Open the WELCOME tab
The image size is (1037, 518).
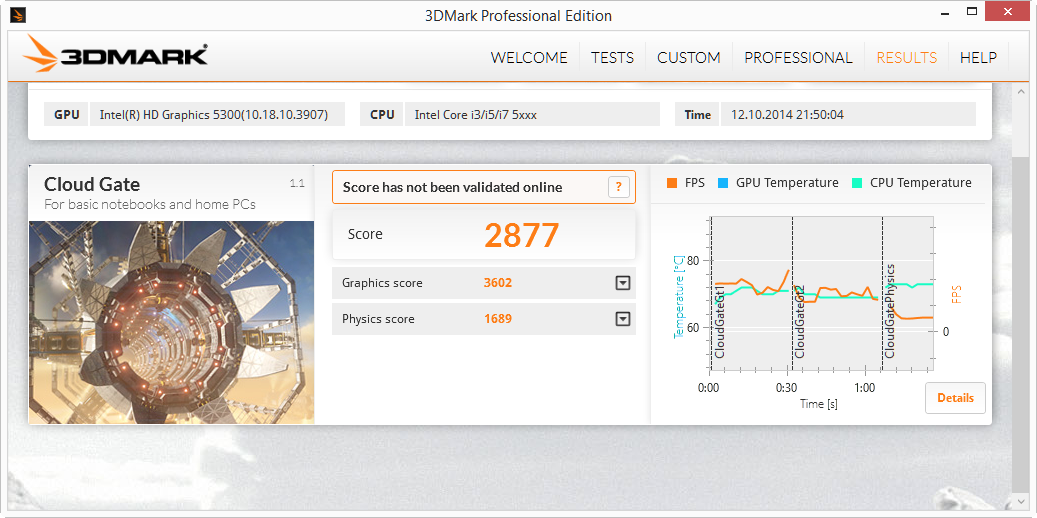[x=529, y=58]
